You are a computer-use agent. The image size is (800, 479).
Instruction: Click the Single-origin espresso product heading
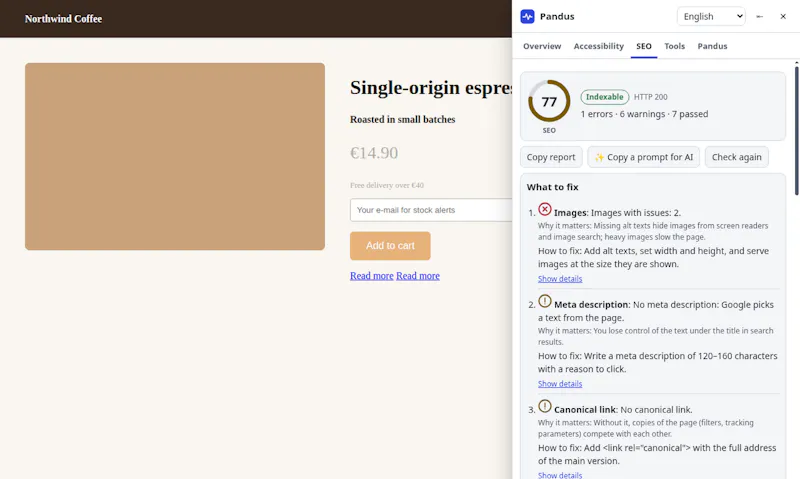pos(431,88)
